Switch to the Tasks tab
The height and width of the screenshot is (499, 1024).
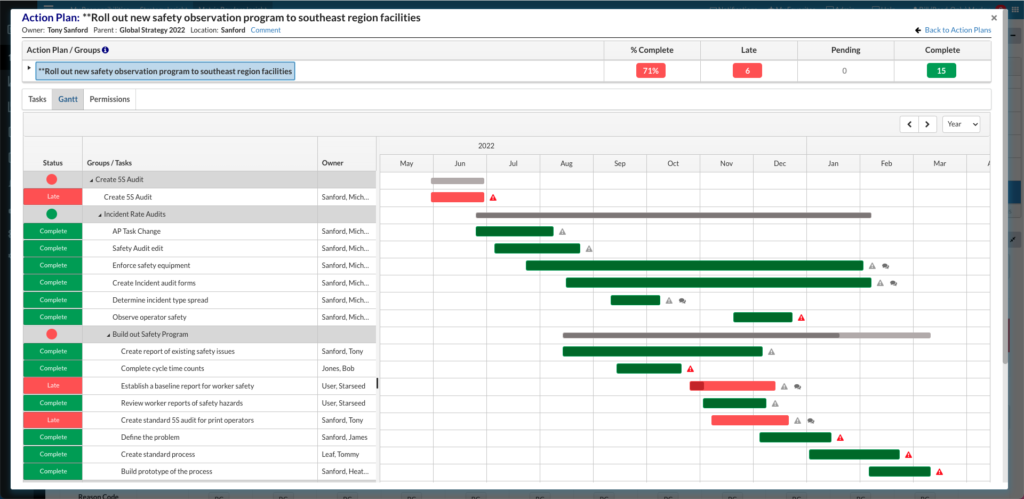coord(37,100)
